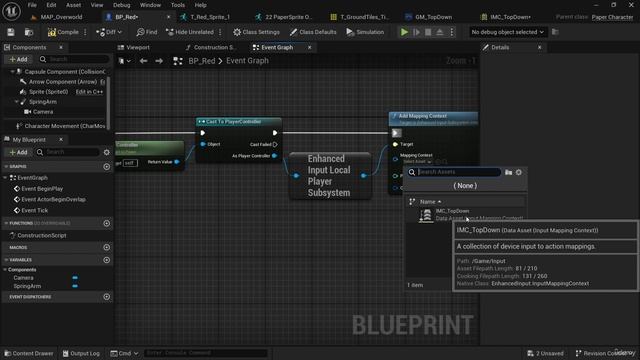Navigate back in graph history
640x360 pixels.
click(143, 61)
